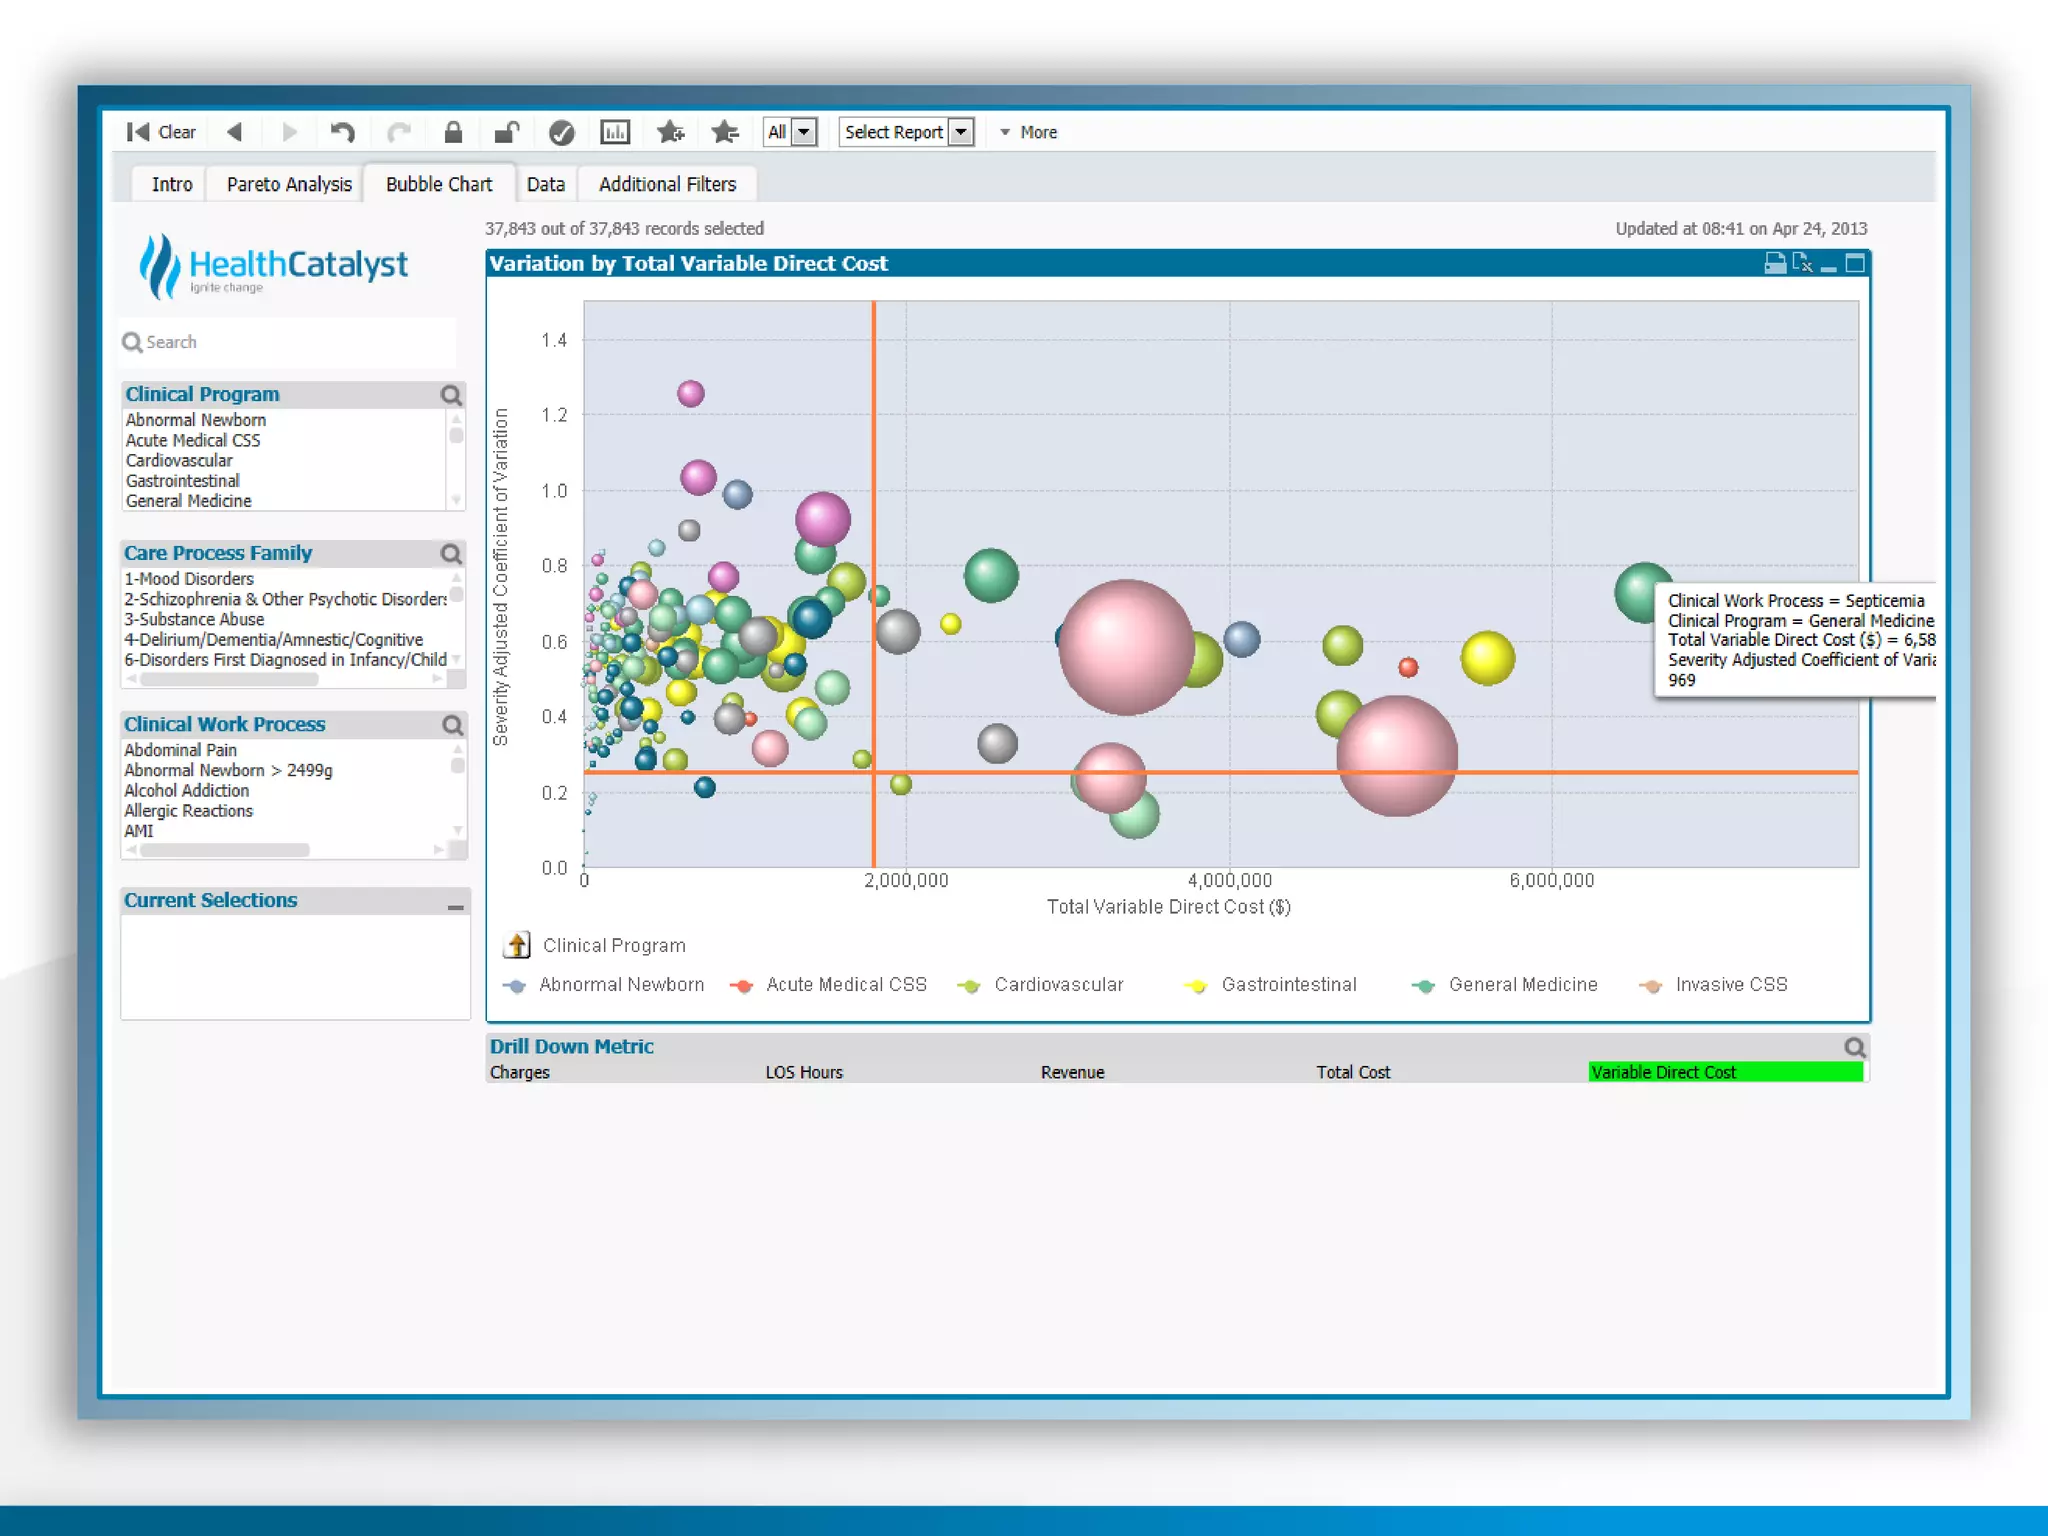Click the green General Medicine legend marker
The width and height of the screenshot is (2048, 1536).
(x=1422, y=986)
